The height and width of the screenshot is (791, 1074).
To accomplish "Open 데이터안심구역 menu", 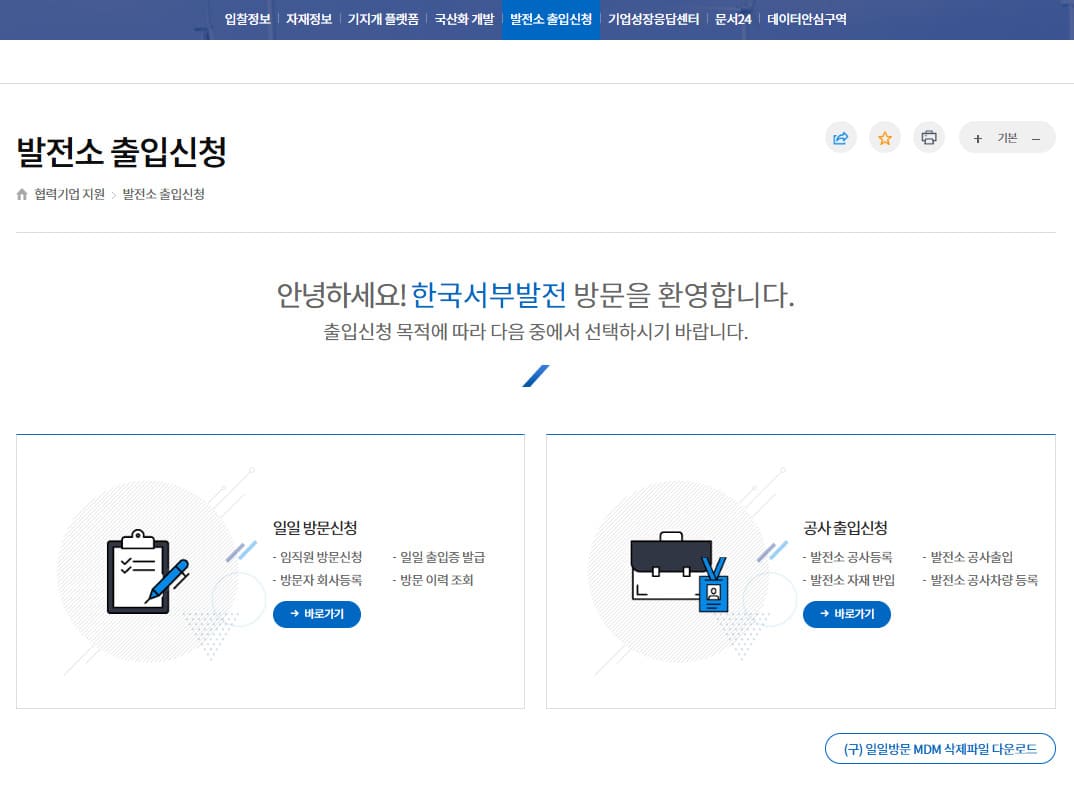I will (x=807, y=19).
